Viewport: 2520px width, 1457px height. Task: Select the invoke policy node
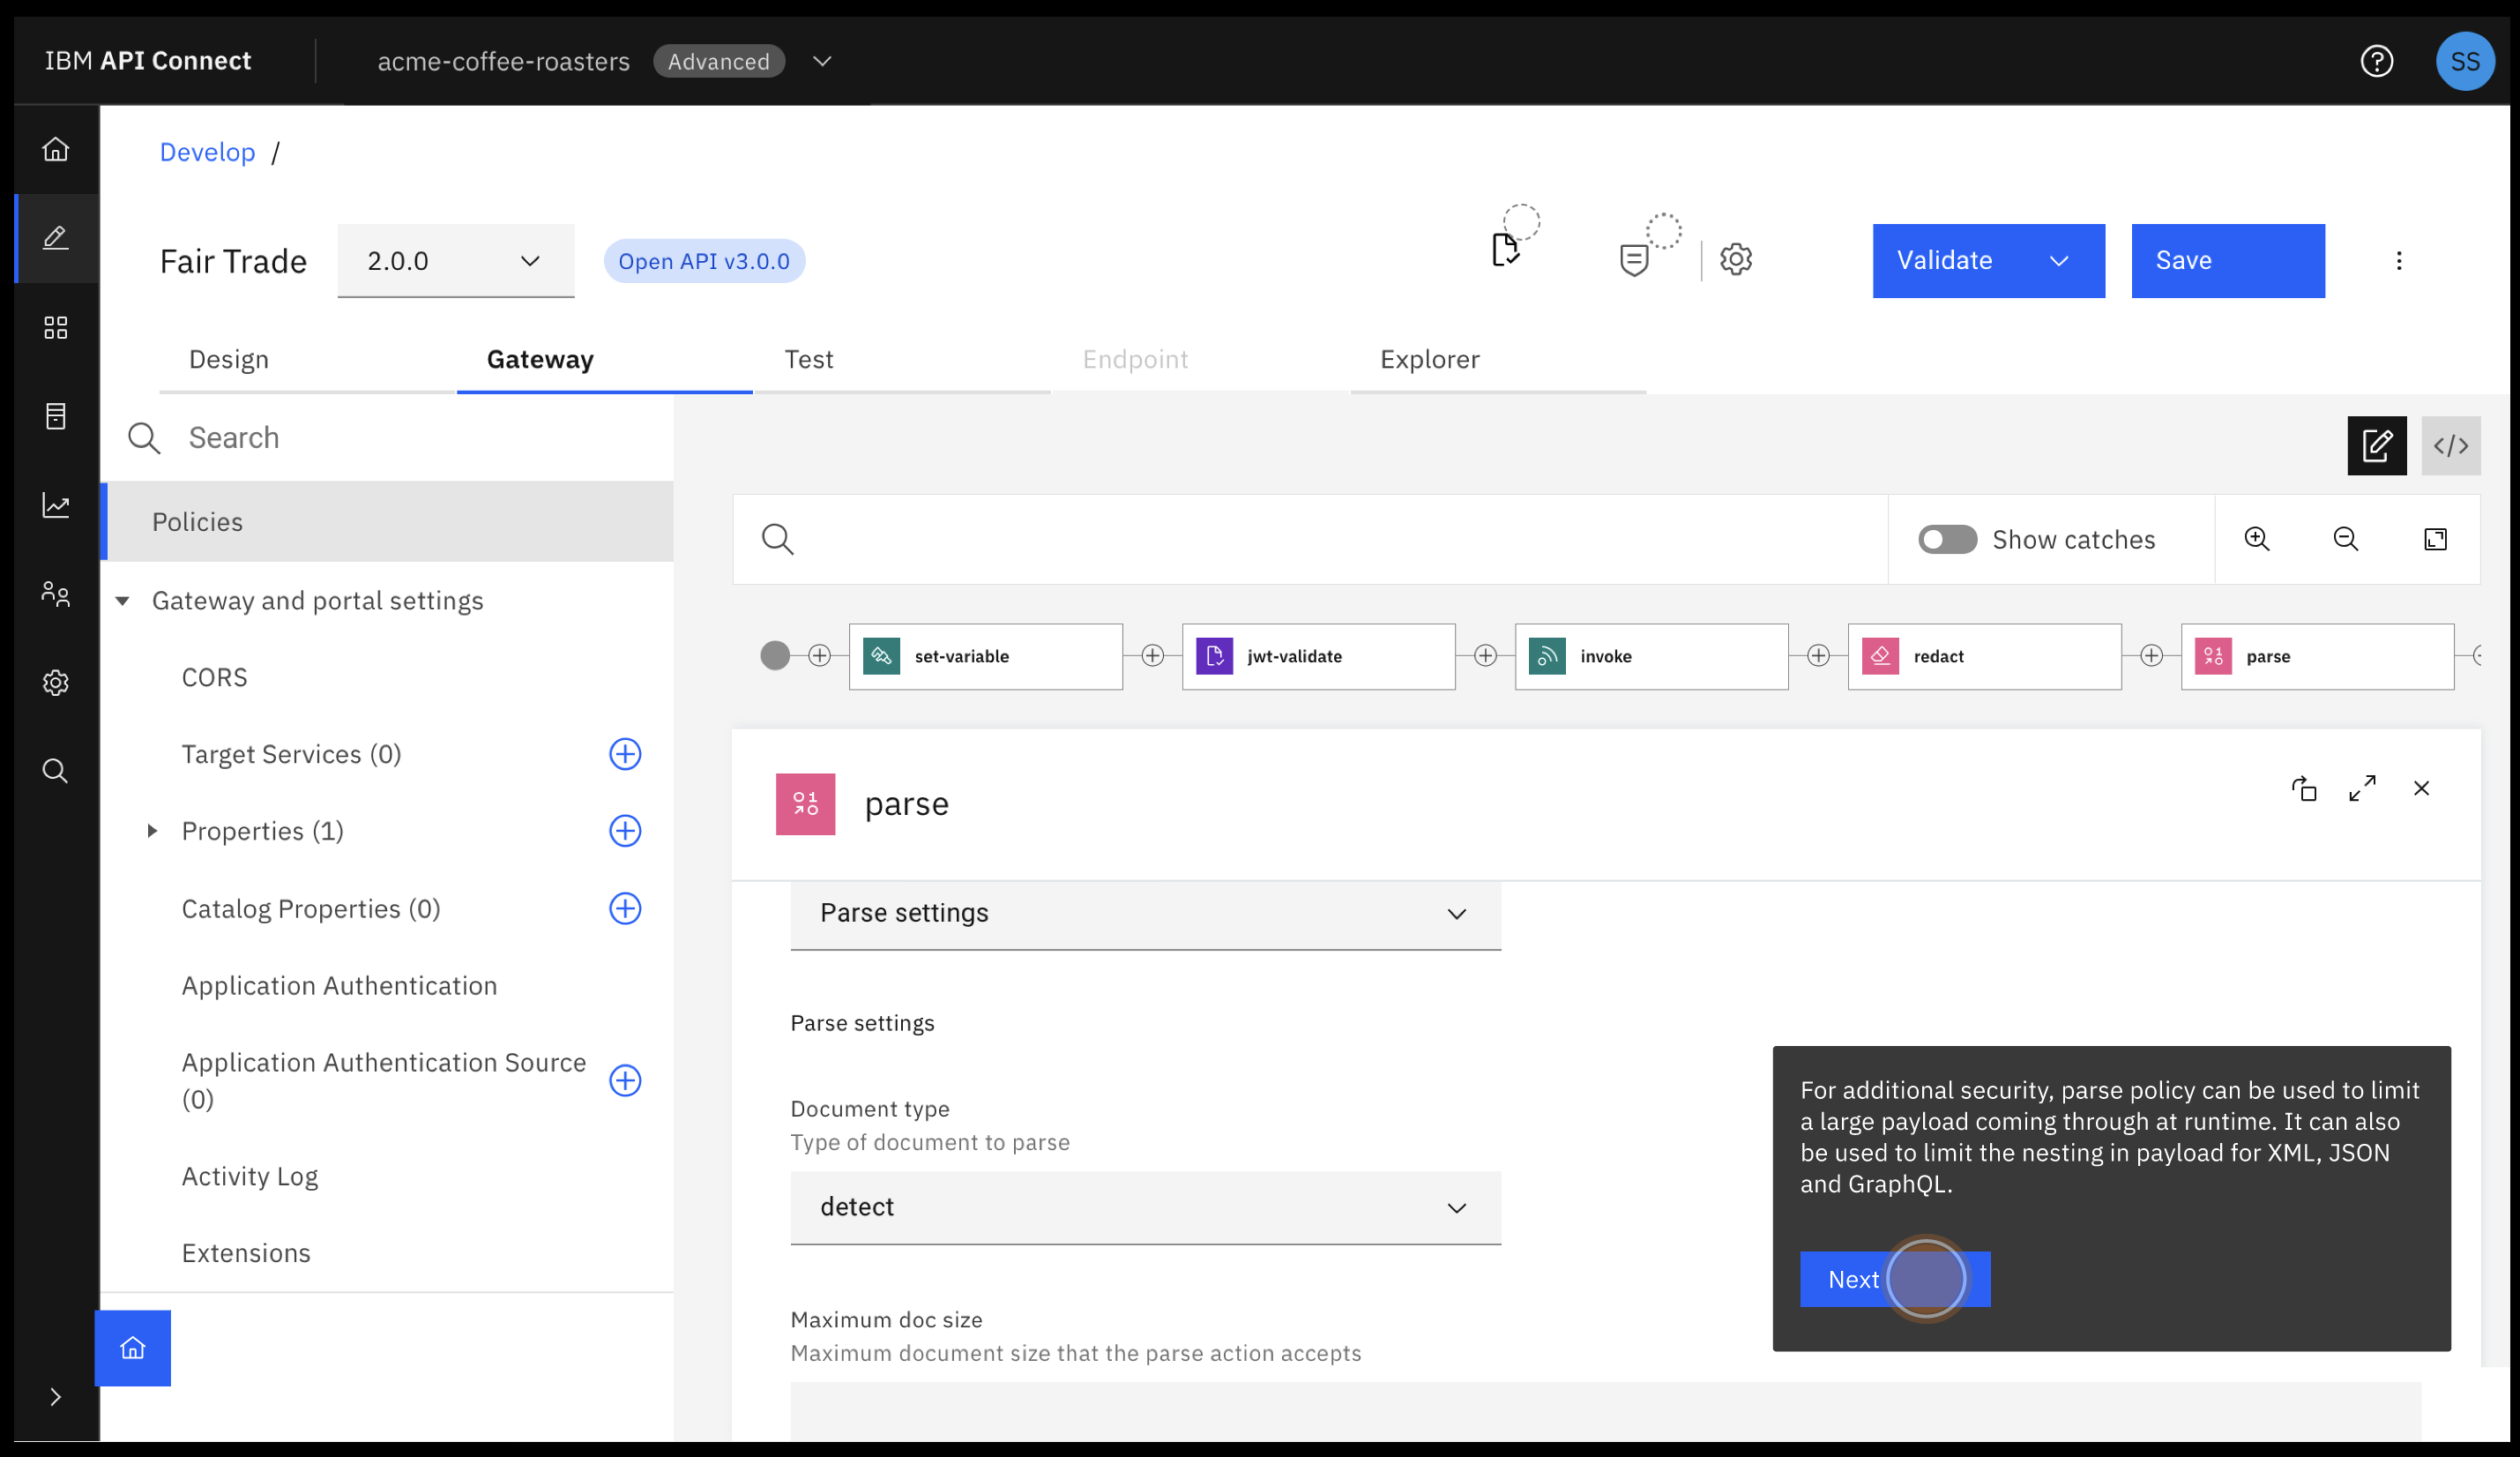coord(1651,656)
